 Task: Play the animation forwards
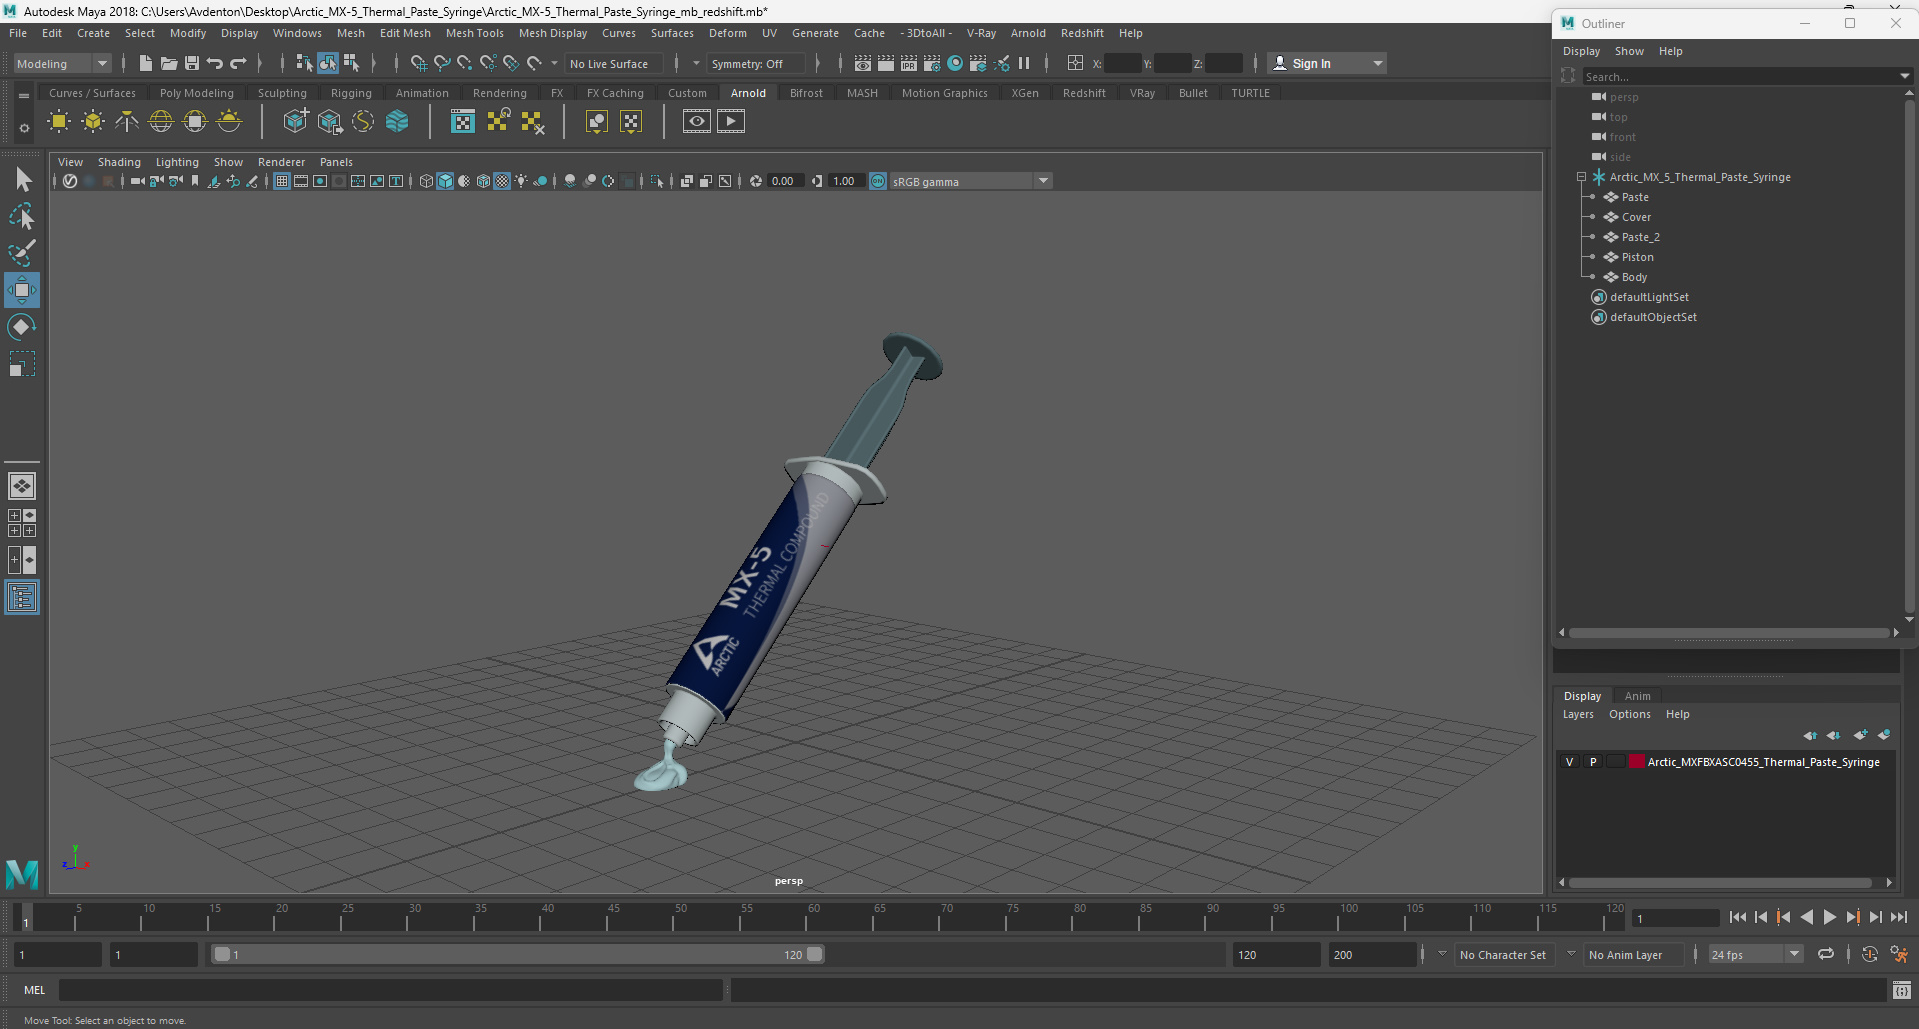click(1830, 917)
